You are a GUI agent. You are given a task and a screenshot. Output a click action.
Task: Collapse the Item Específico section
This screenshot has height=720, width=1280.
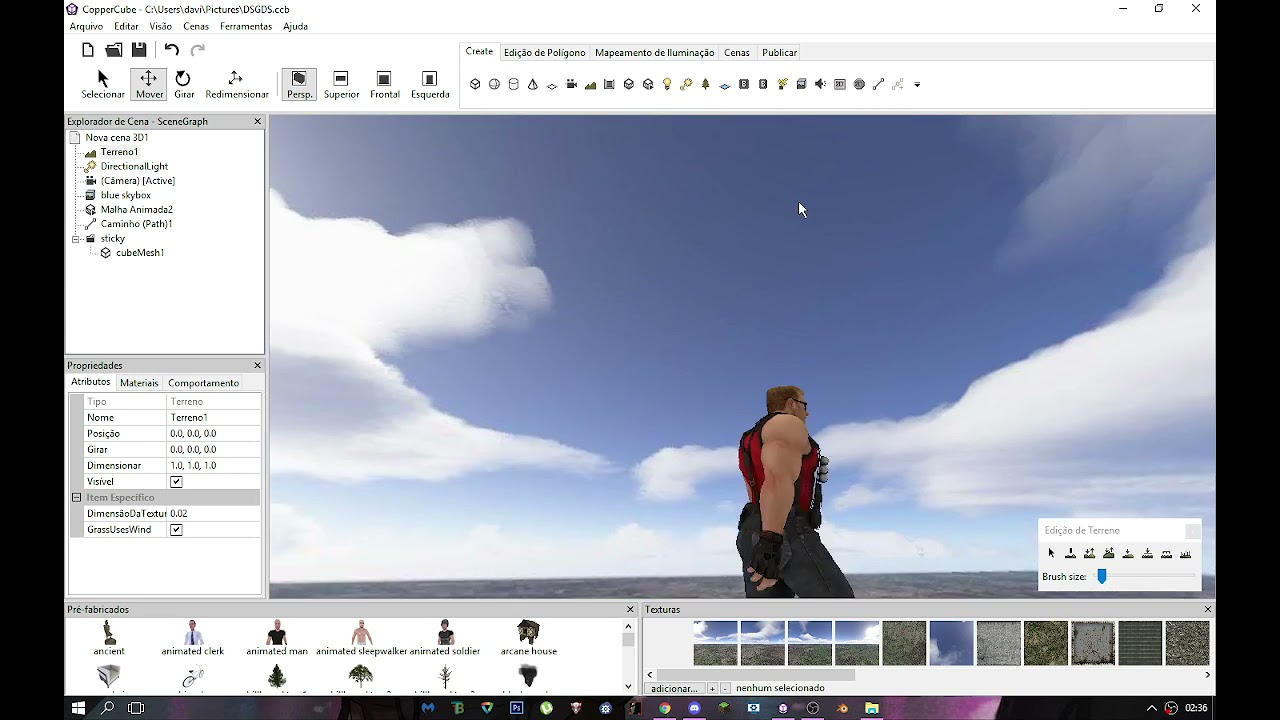click(x=76, y=497)
